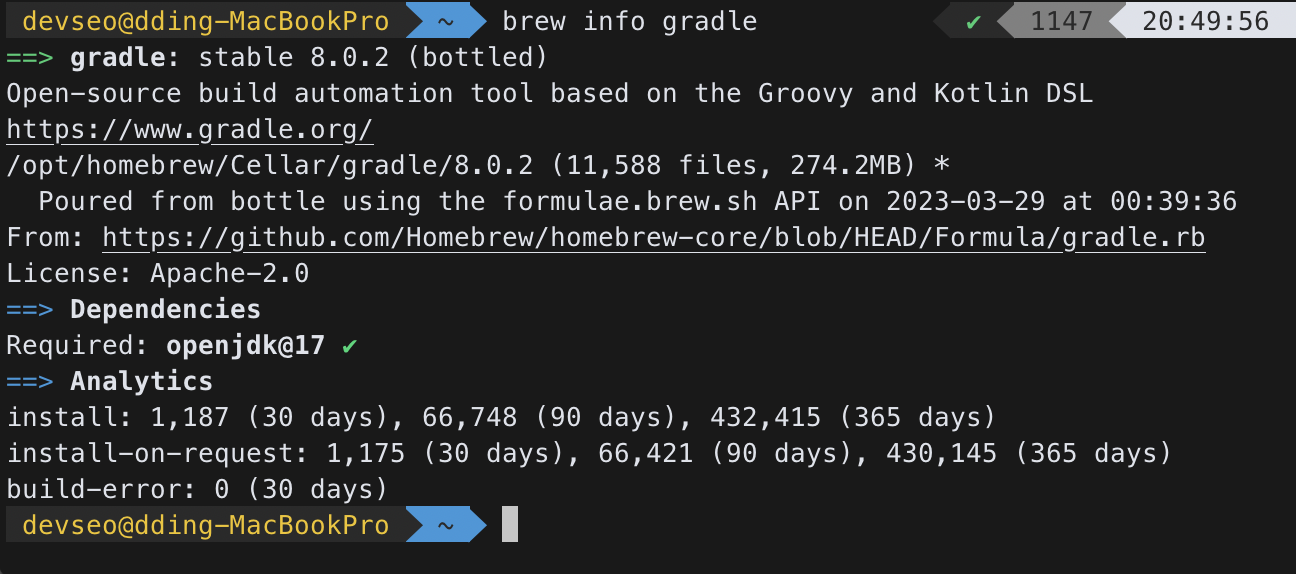Click the '430,145 (365 days)' value
This screenshot has width=1296, height=574.
1029,454
